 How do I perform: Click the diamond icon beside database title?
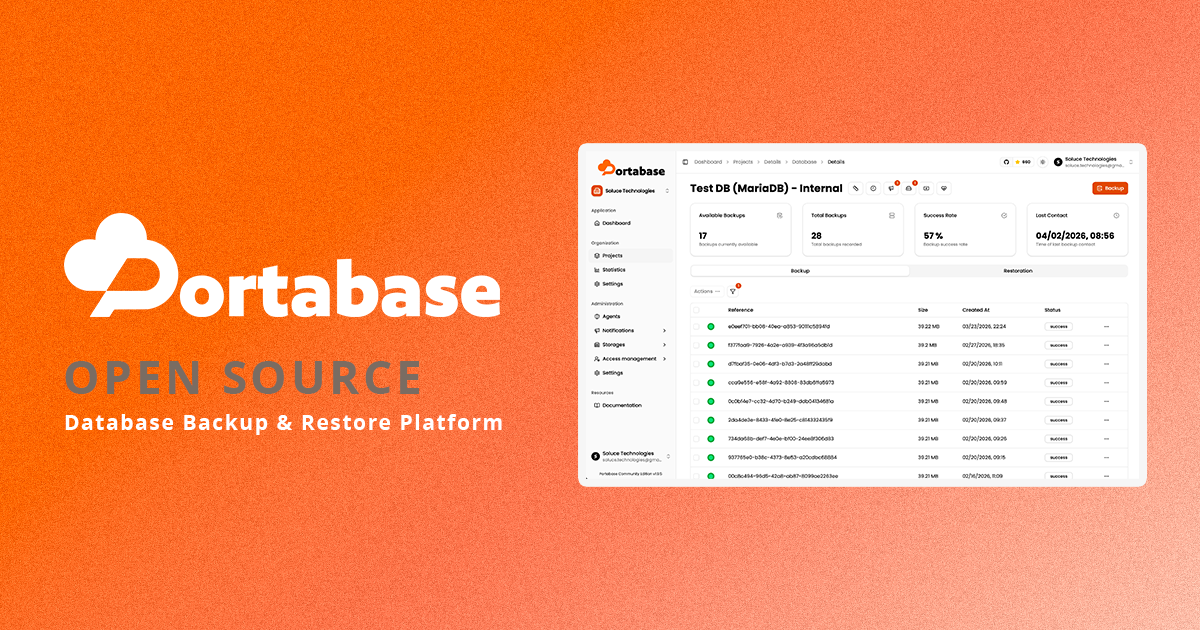(x=943, y=188)
